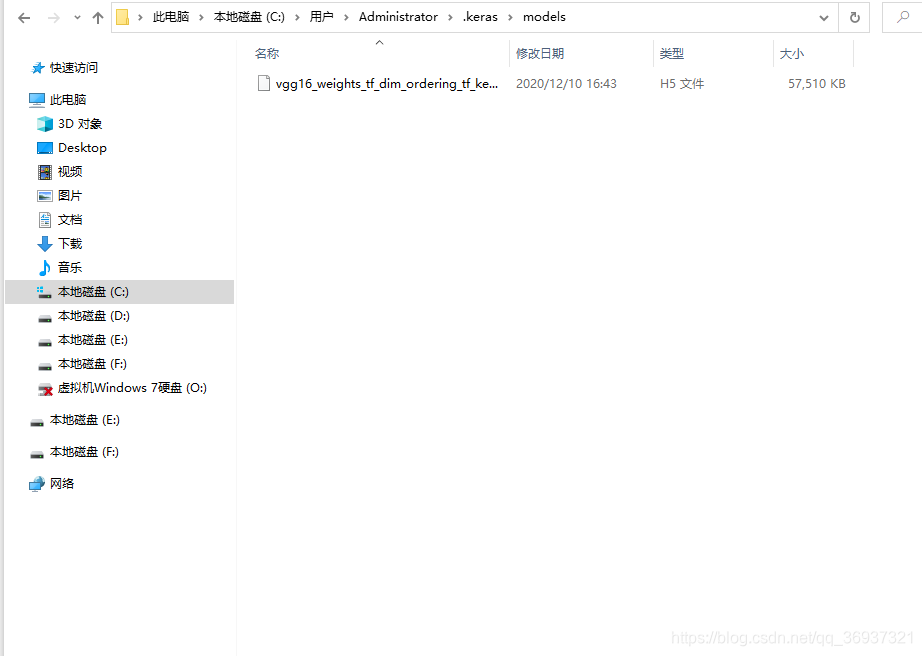Open the forward navigation history dropdown arrow
Image resolution: width=922 pixels, height=656 pixels.
[75, 17]
